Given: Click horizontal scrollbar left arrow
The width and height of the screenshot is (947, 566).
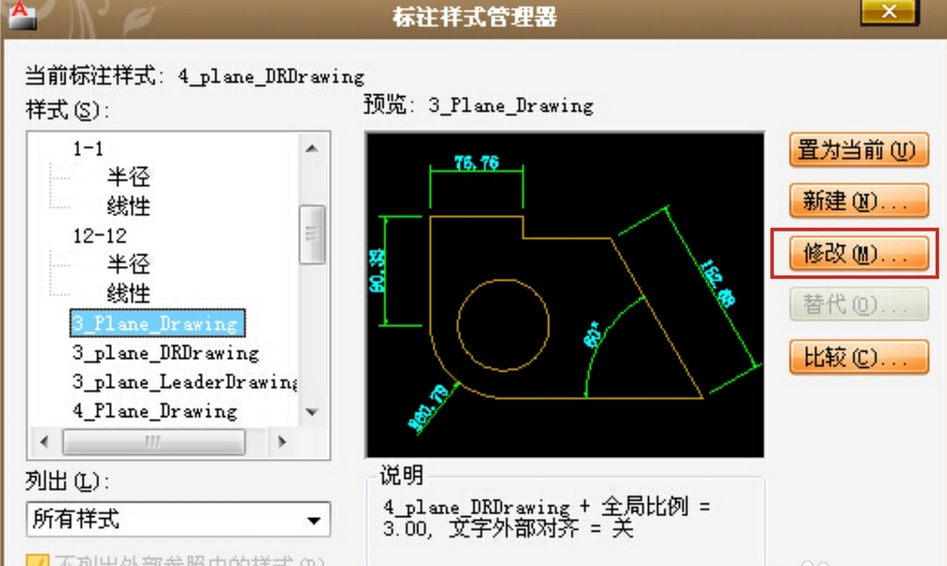Looking at the screenshot, I should [43, 441].
